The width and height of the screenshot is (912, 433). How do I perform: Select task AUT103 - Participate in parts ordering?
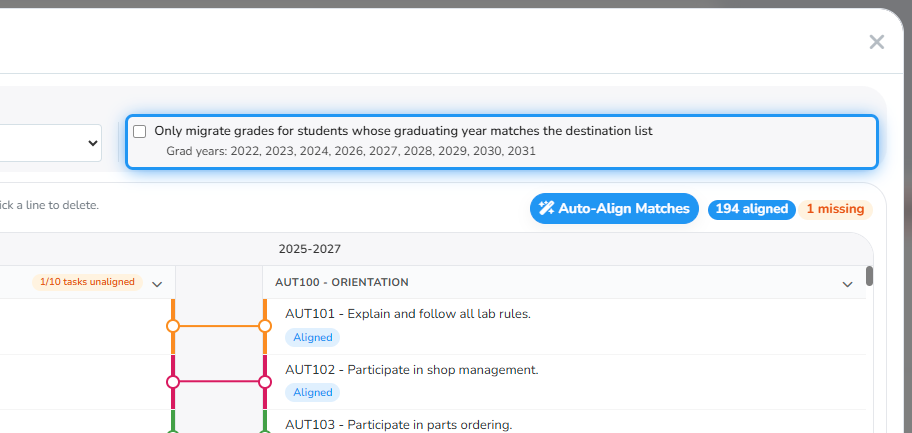click(x=398, y=425)
